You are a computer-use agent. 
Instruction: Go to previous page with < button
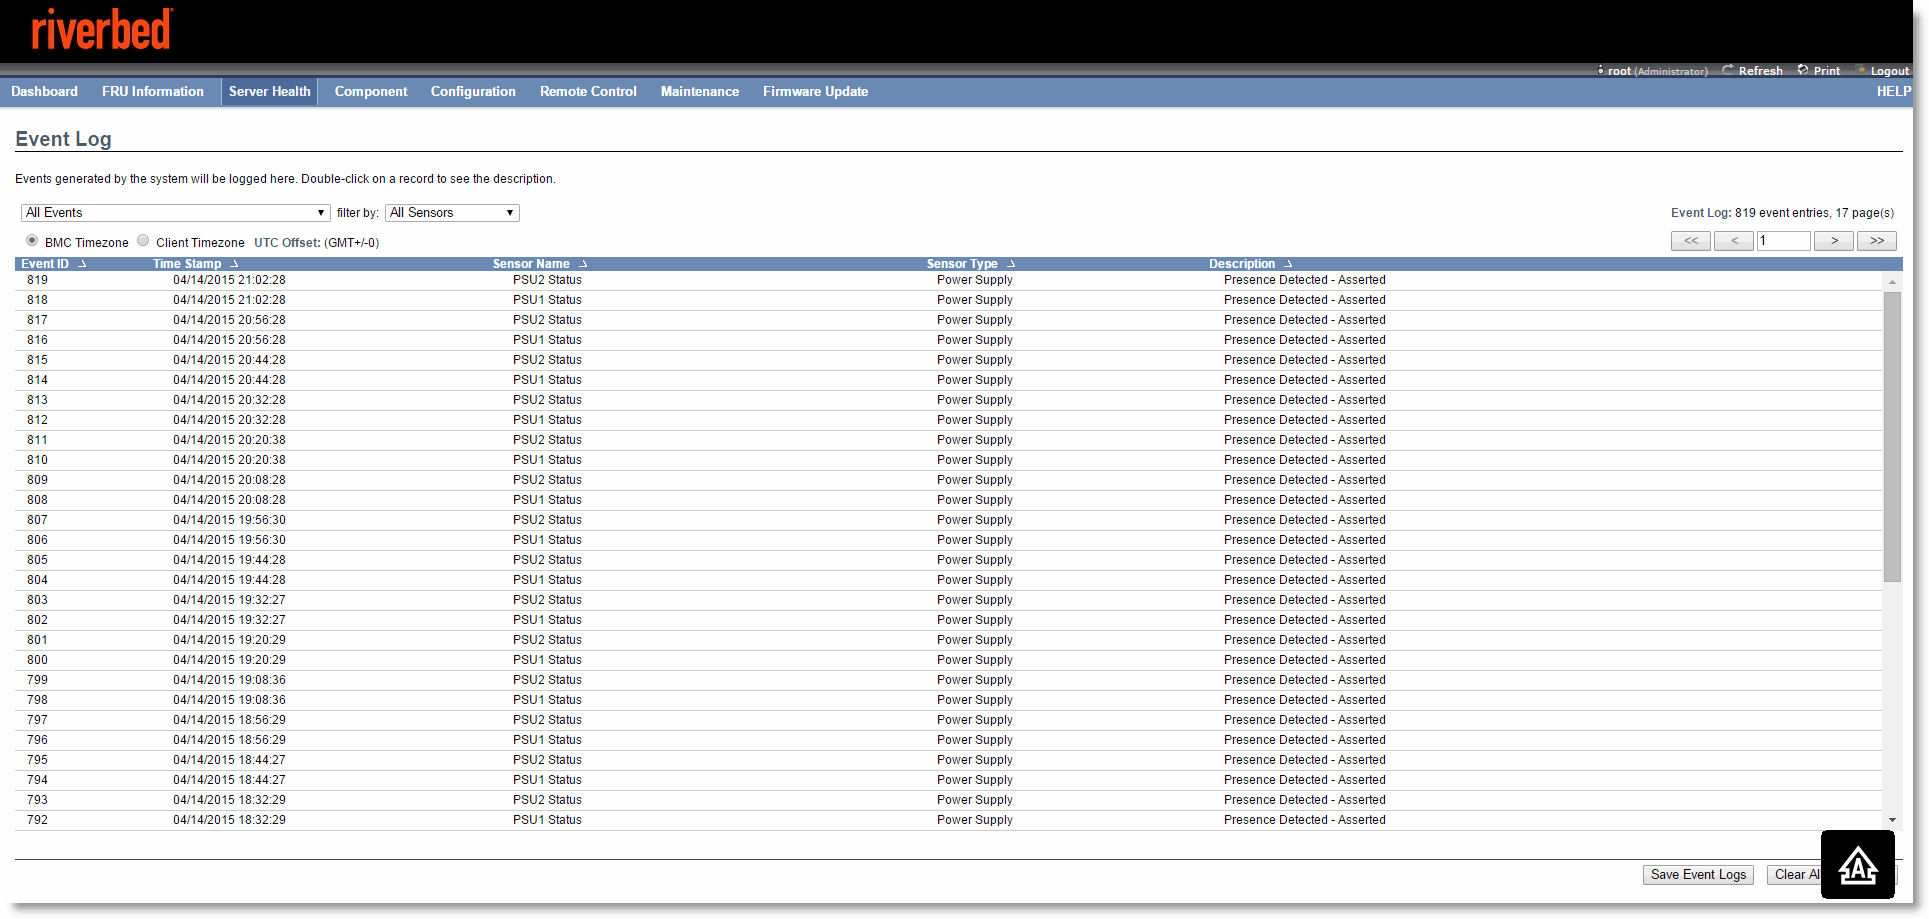coord(1734,241)
